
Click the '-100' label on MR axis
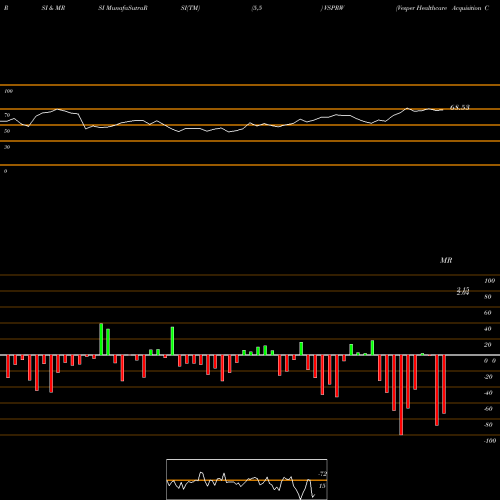point(490,441)
